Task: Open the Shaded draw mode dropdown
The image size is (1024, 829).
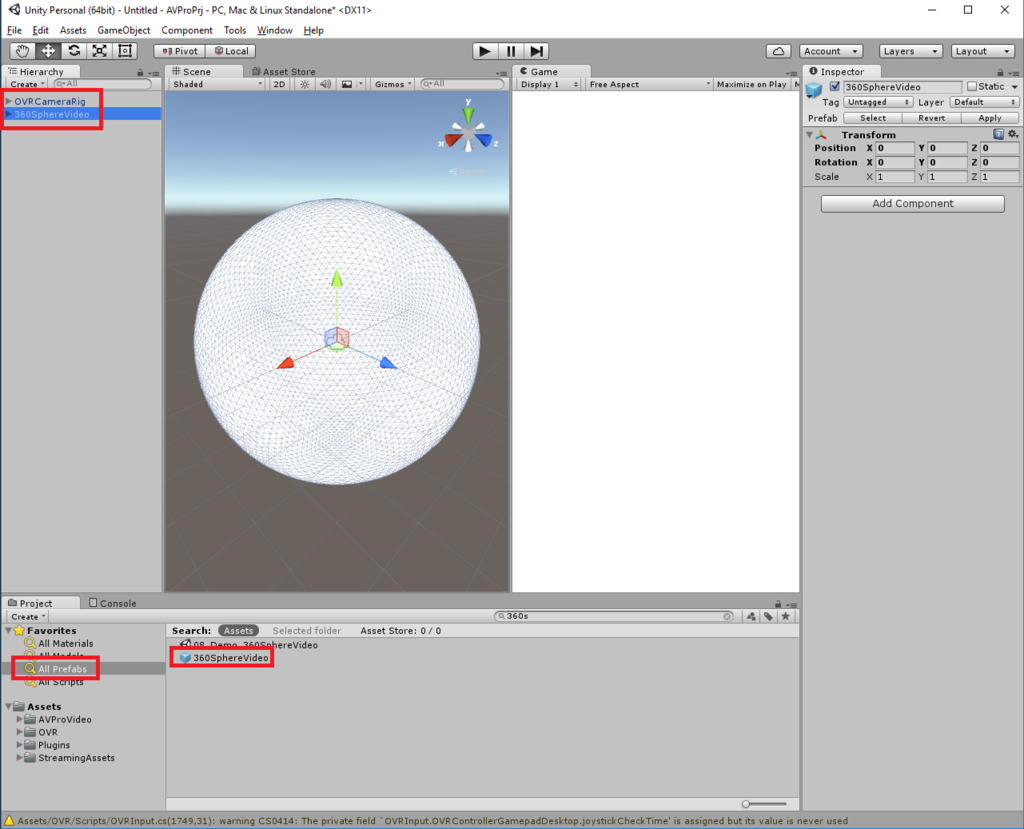Action: click(217, 84)
